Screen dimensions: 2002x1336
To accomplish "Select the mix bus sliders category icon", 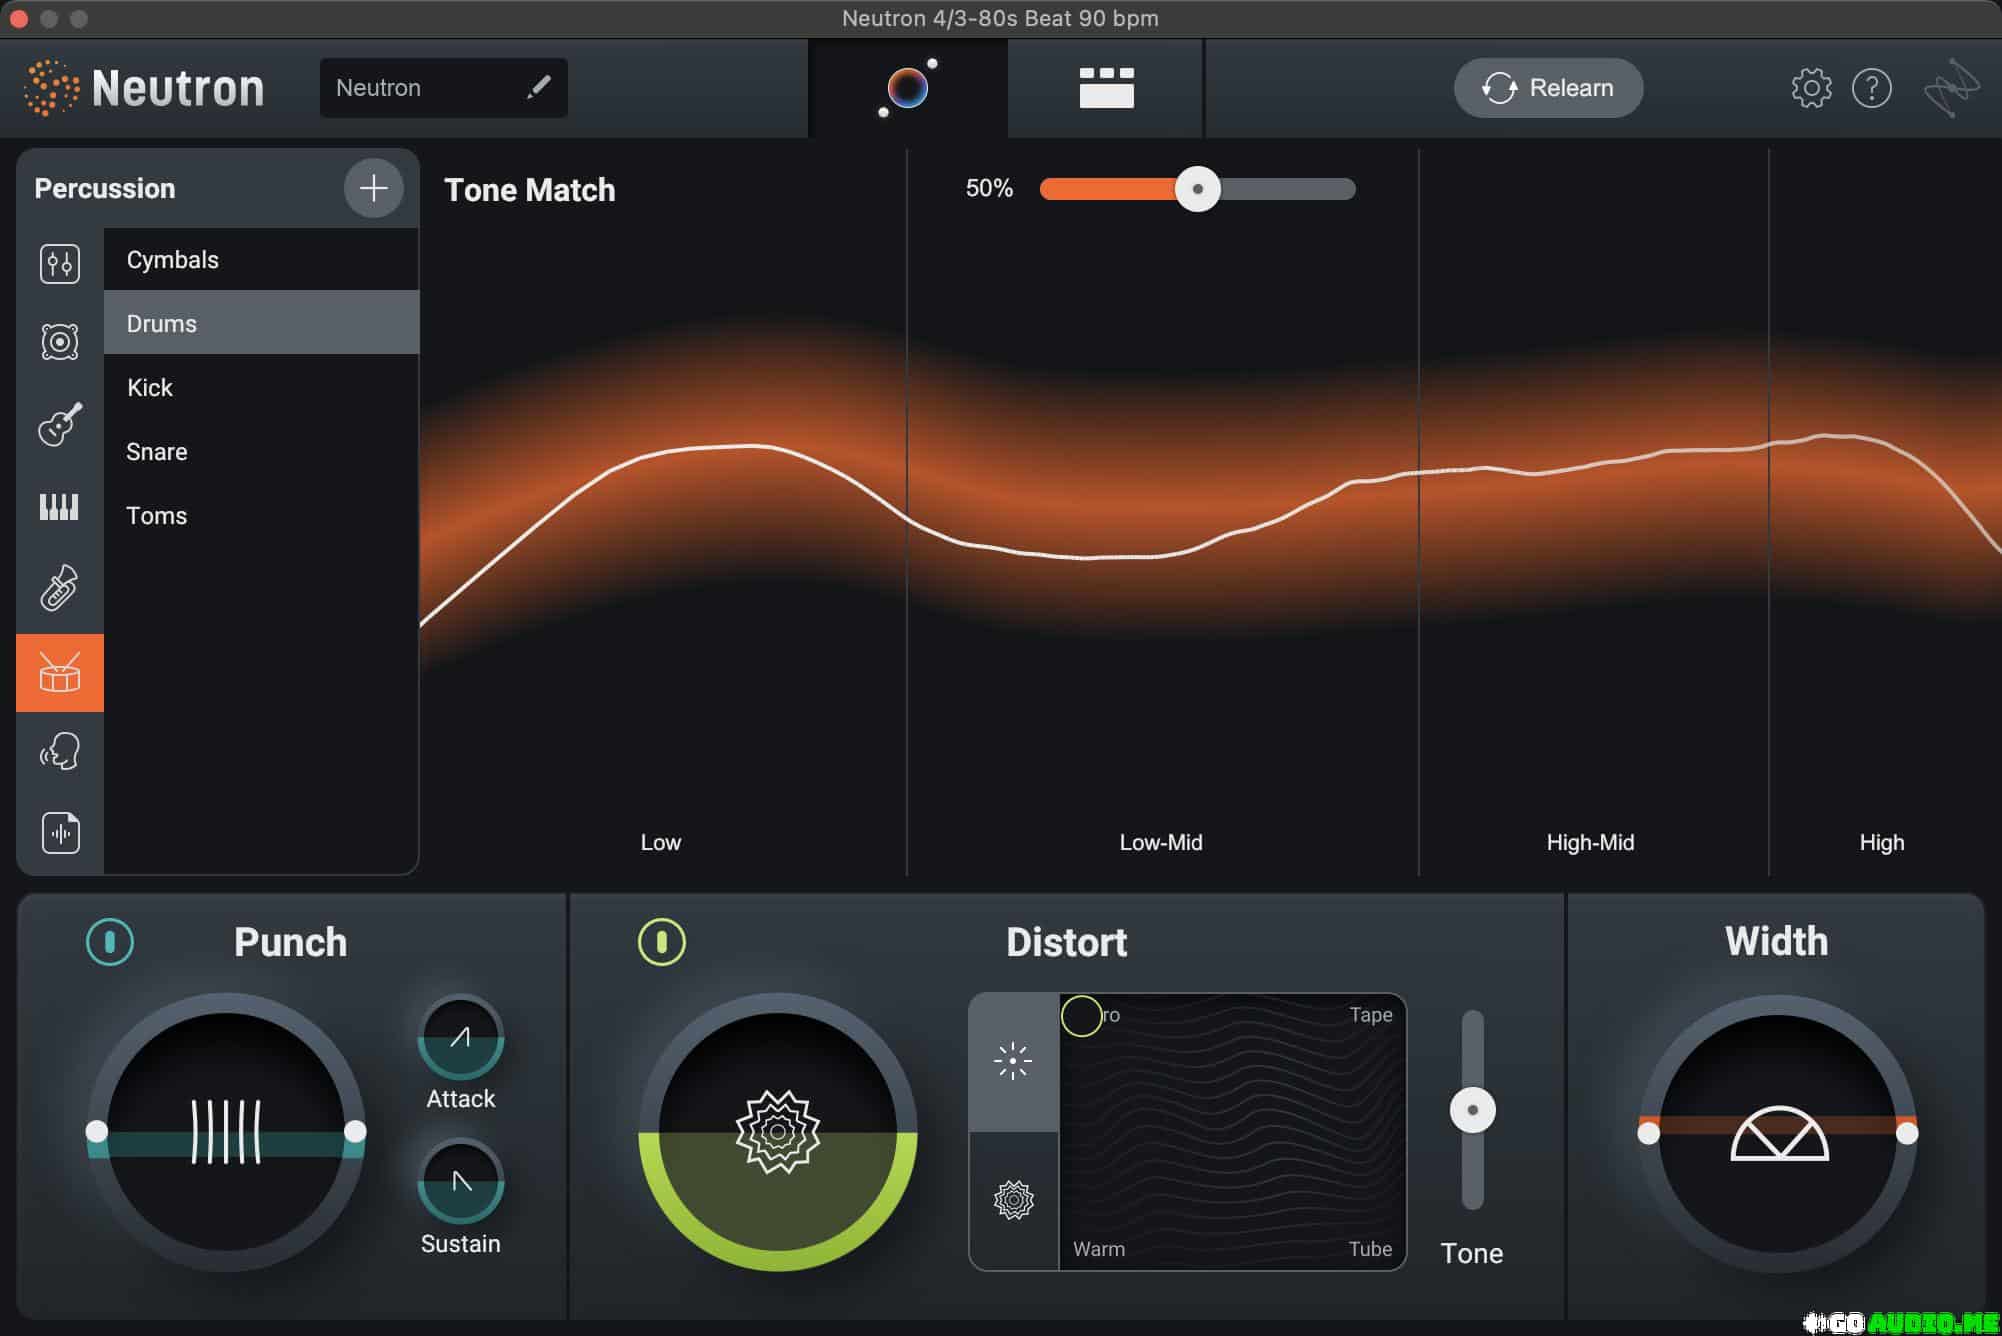I will click(60, 264).
